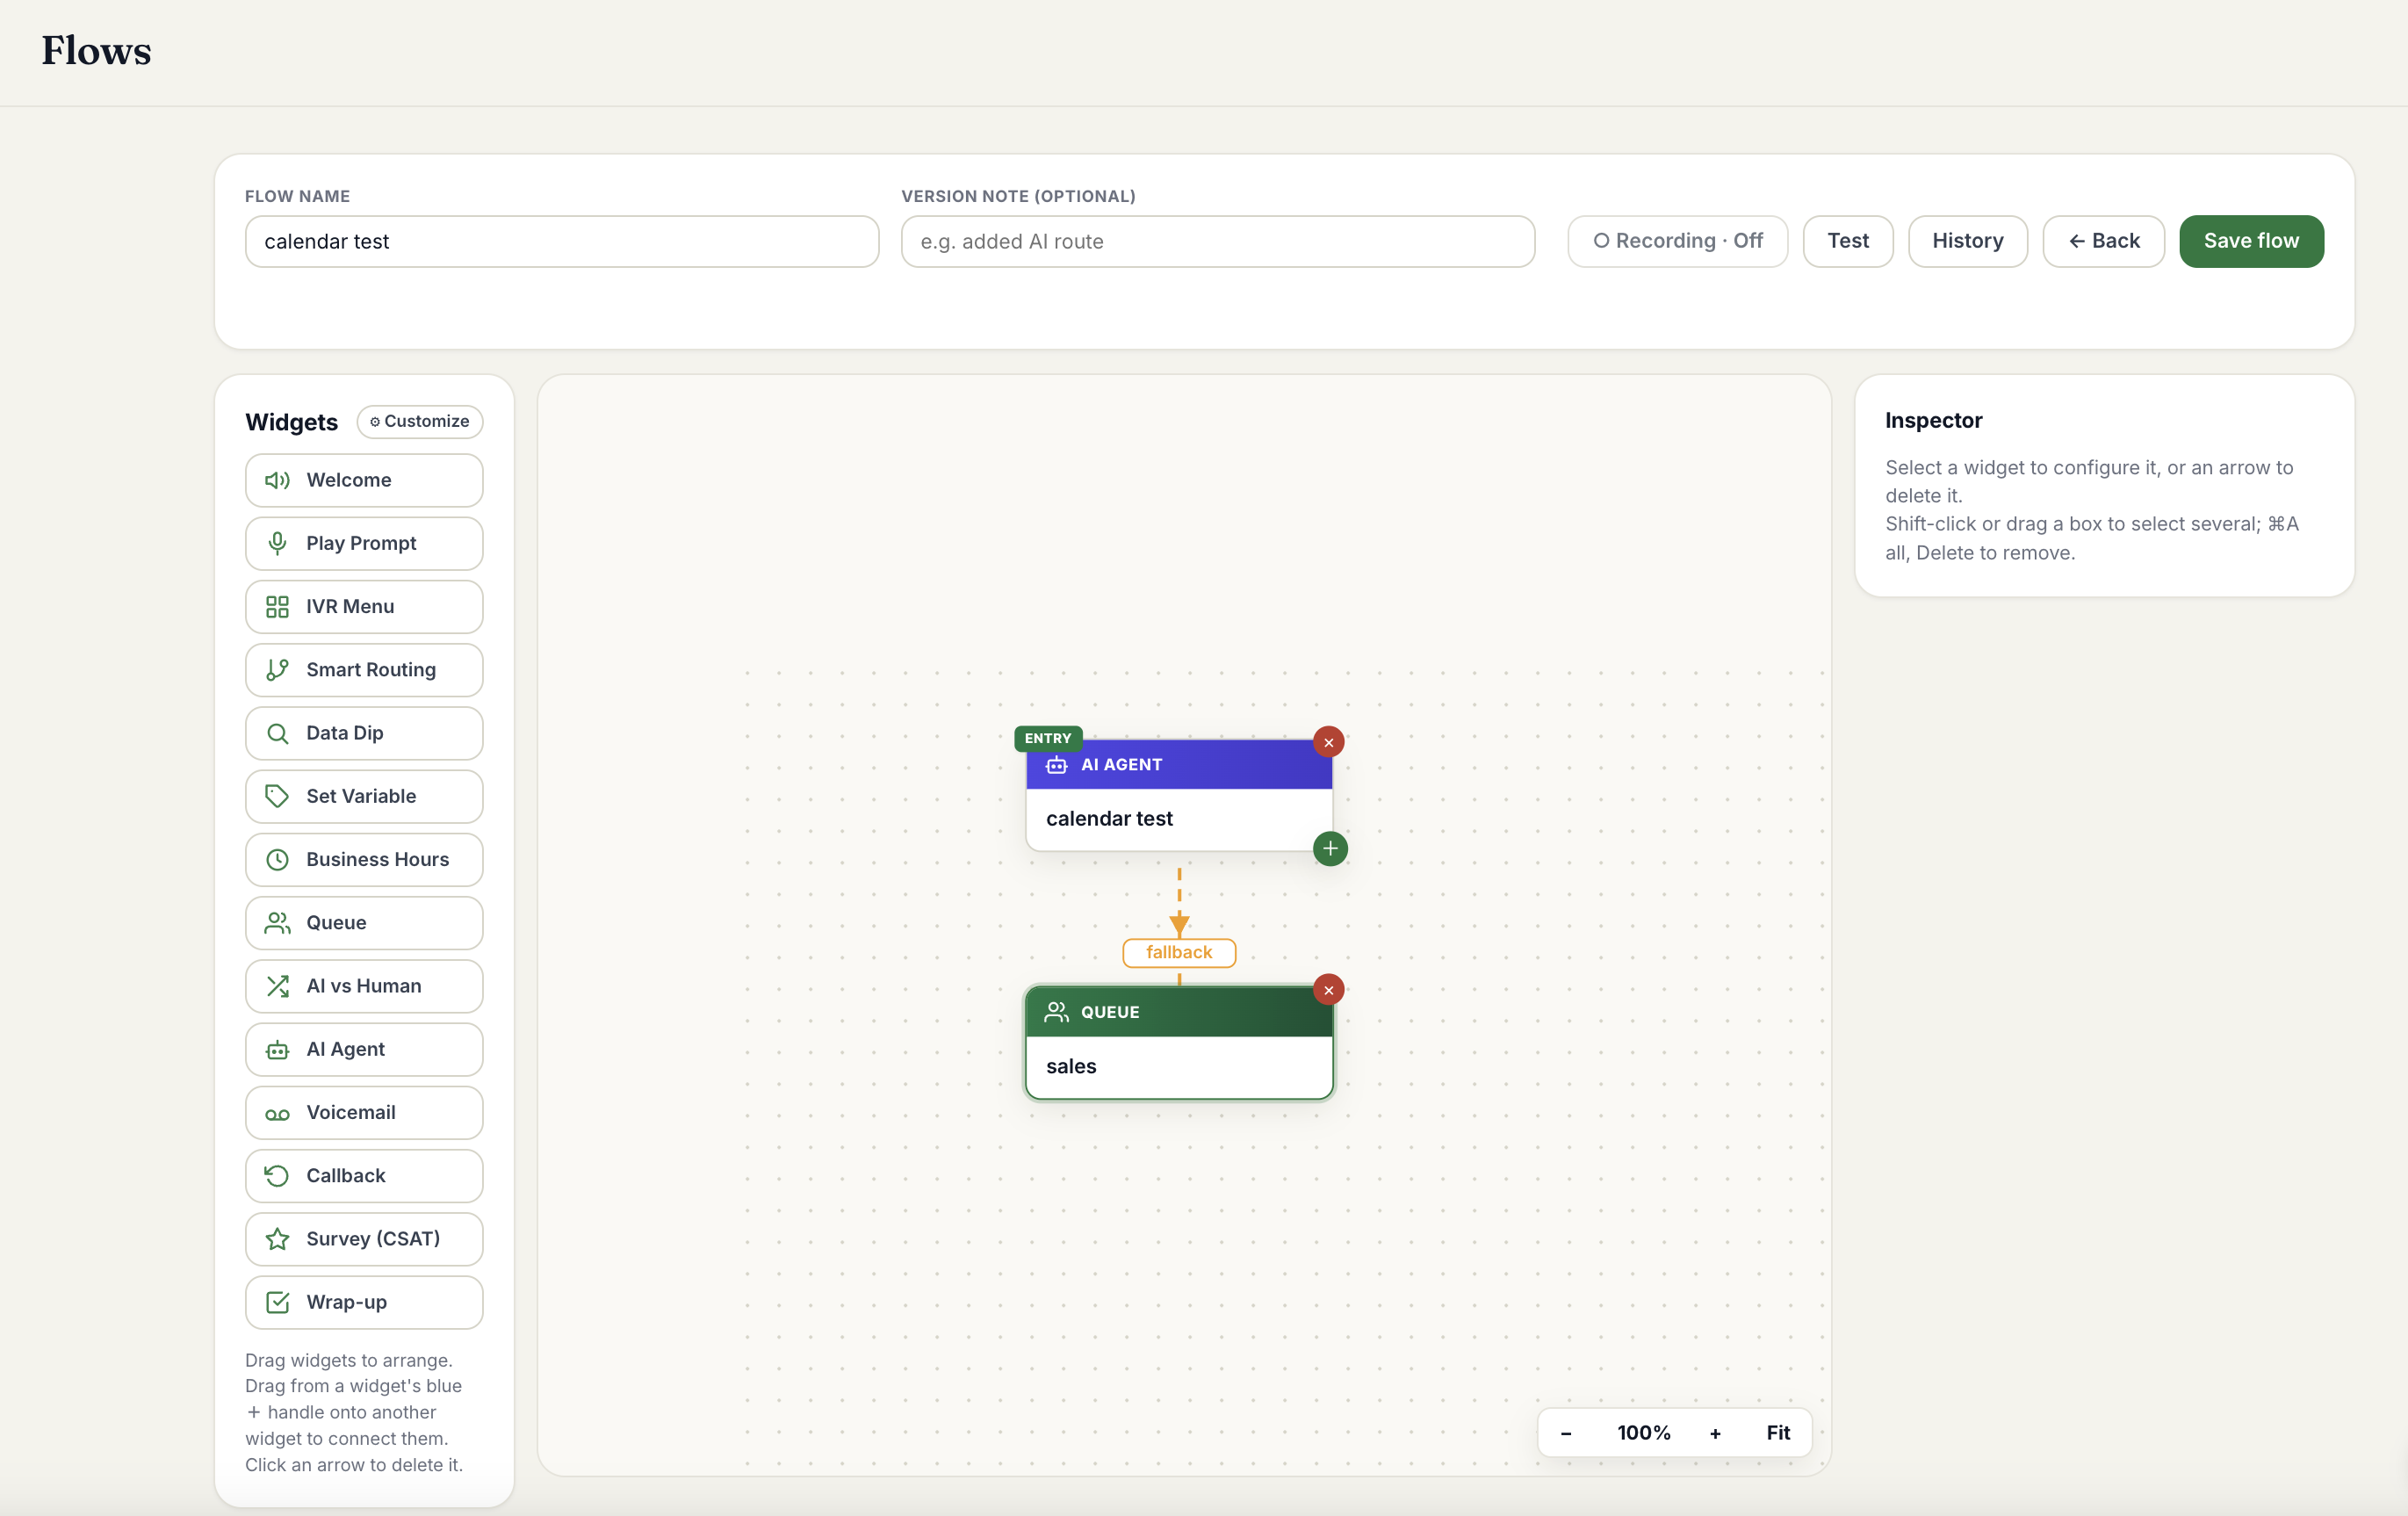Click the Smart Routing branch icon
The height and width of the screenshot is (1516, 2408).
coord(277,670)
